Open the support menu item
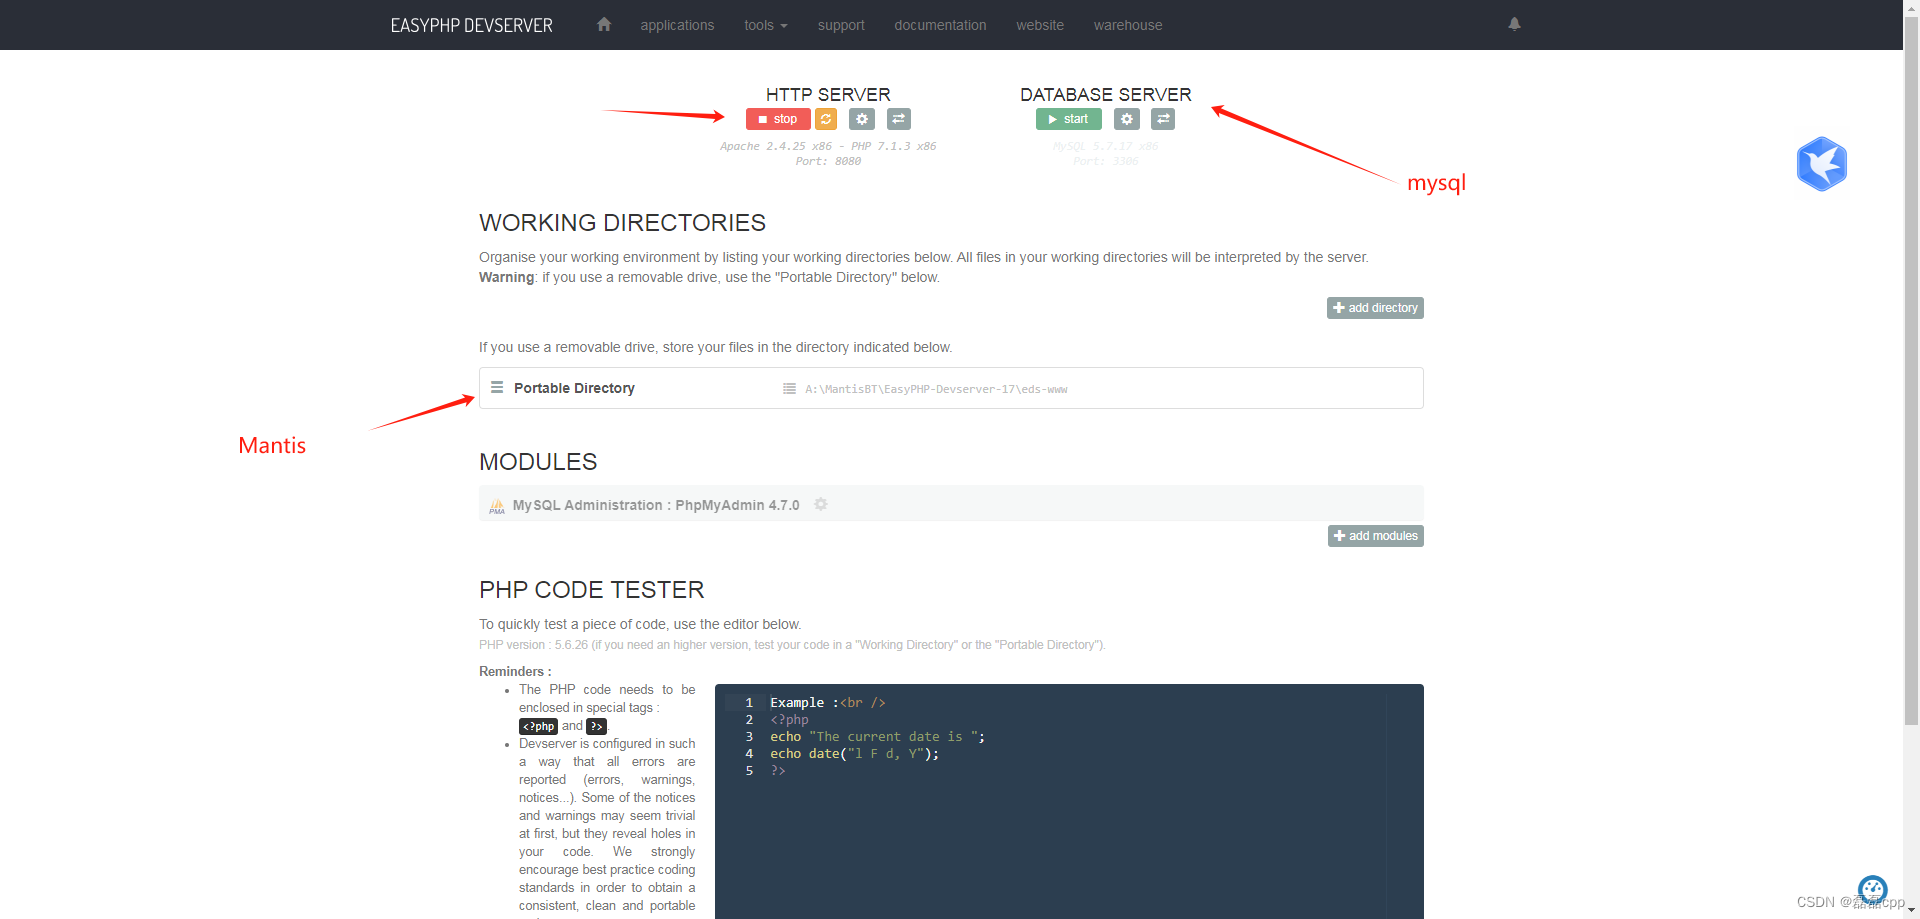The width and height of the screenshot is (1920, 919). (x=841, y=25)
